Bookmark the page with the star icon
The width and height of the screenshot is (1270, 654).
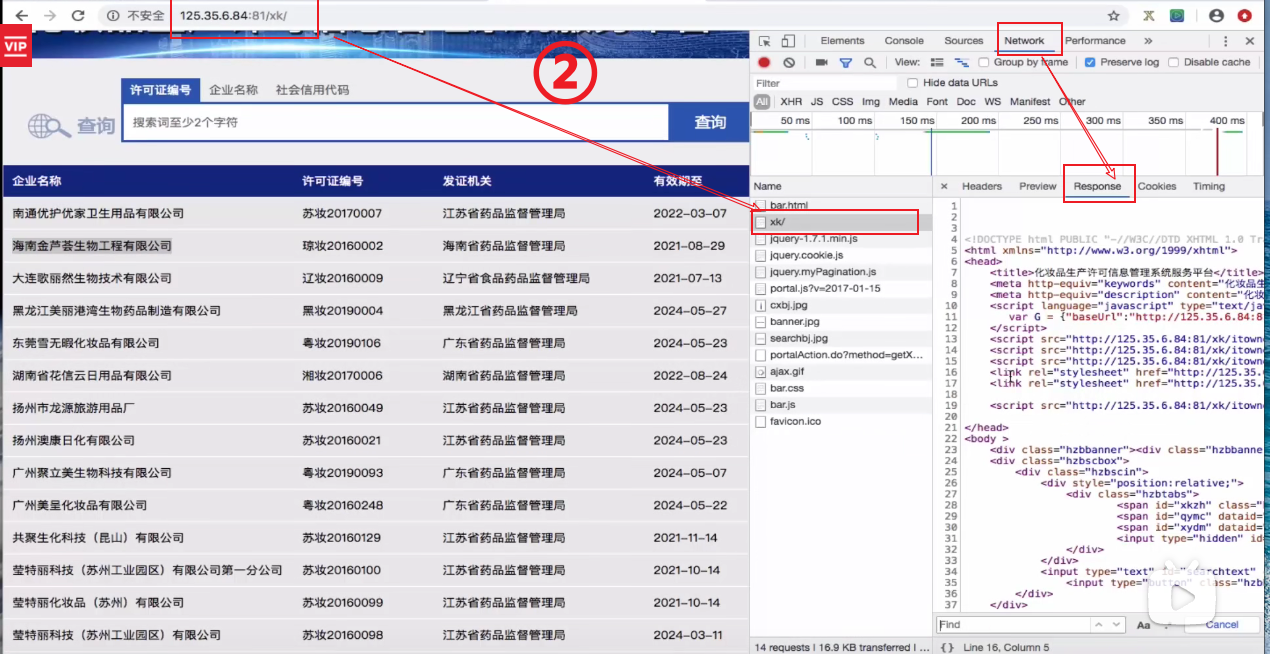coord(1114,16)
